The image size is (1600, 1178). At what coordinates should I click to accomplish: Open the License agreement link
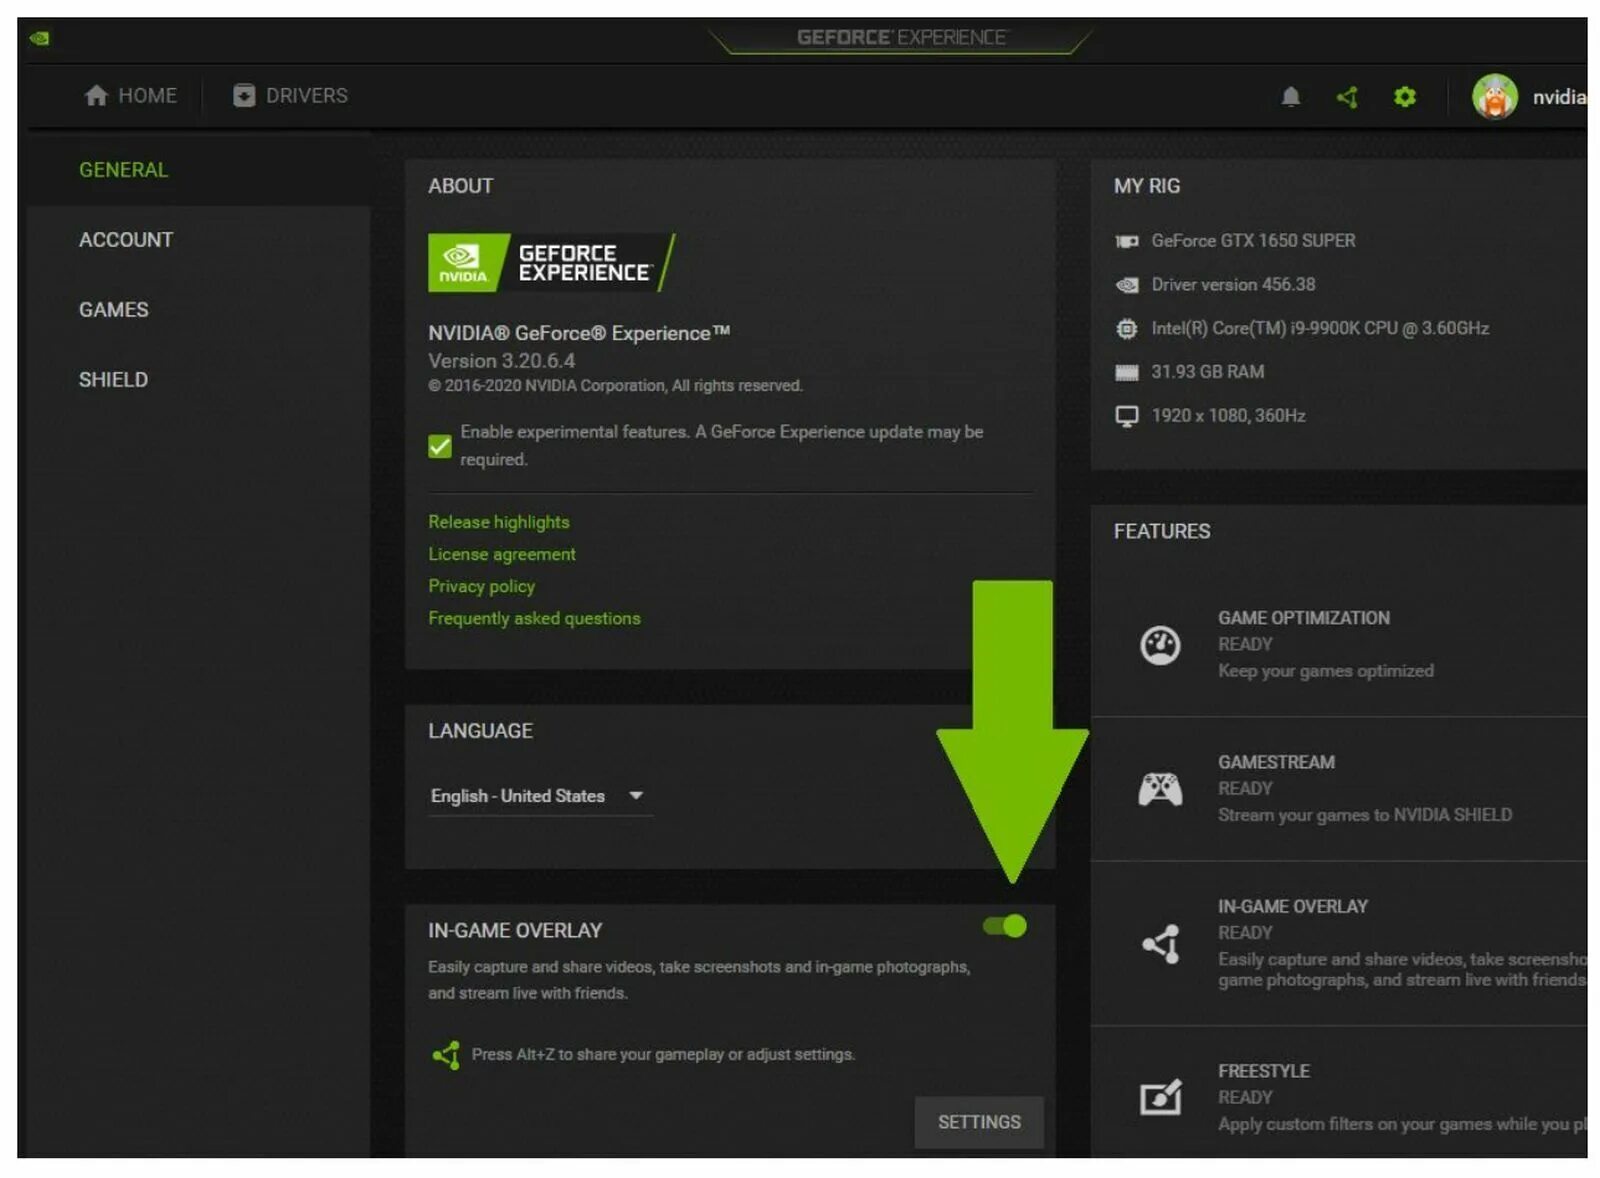tap(502, 554)
